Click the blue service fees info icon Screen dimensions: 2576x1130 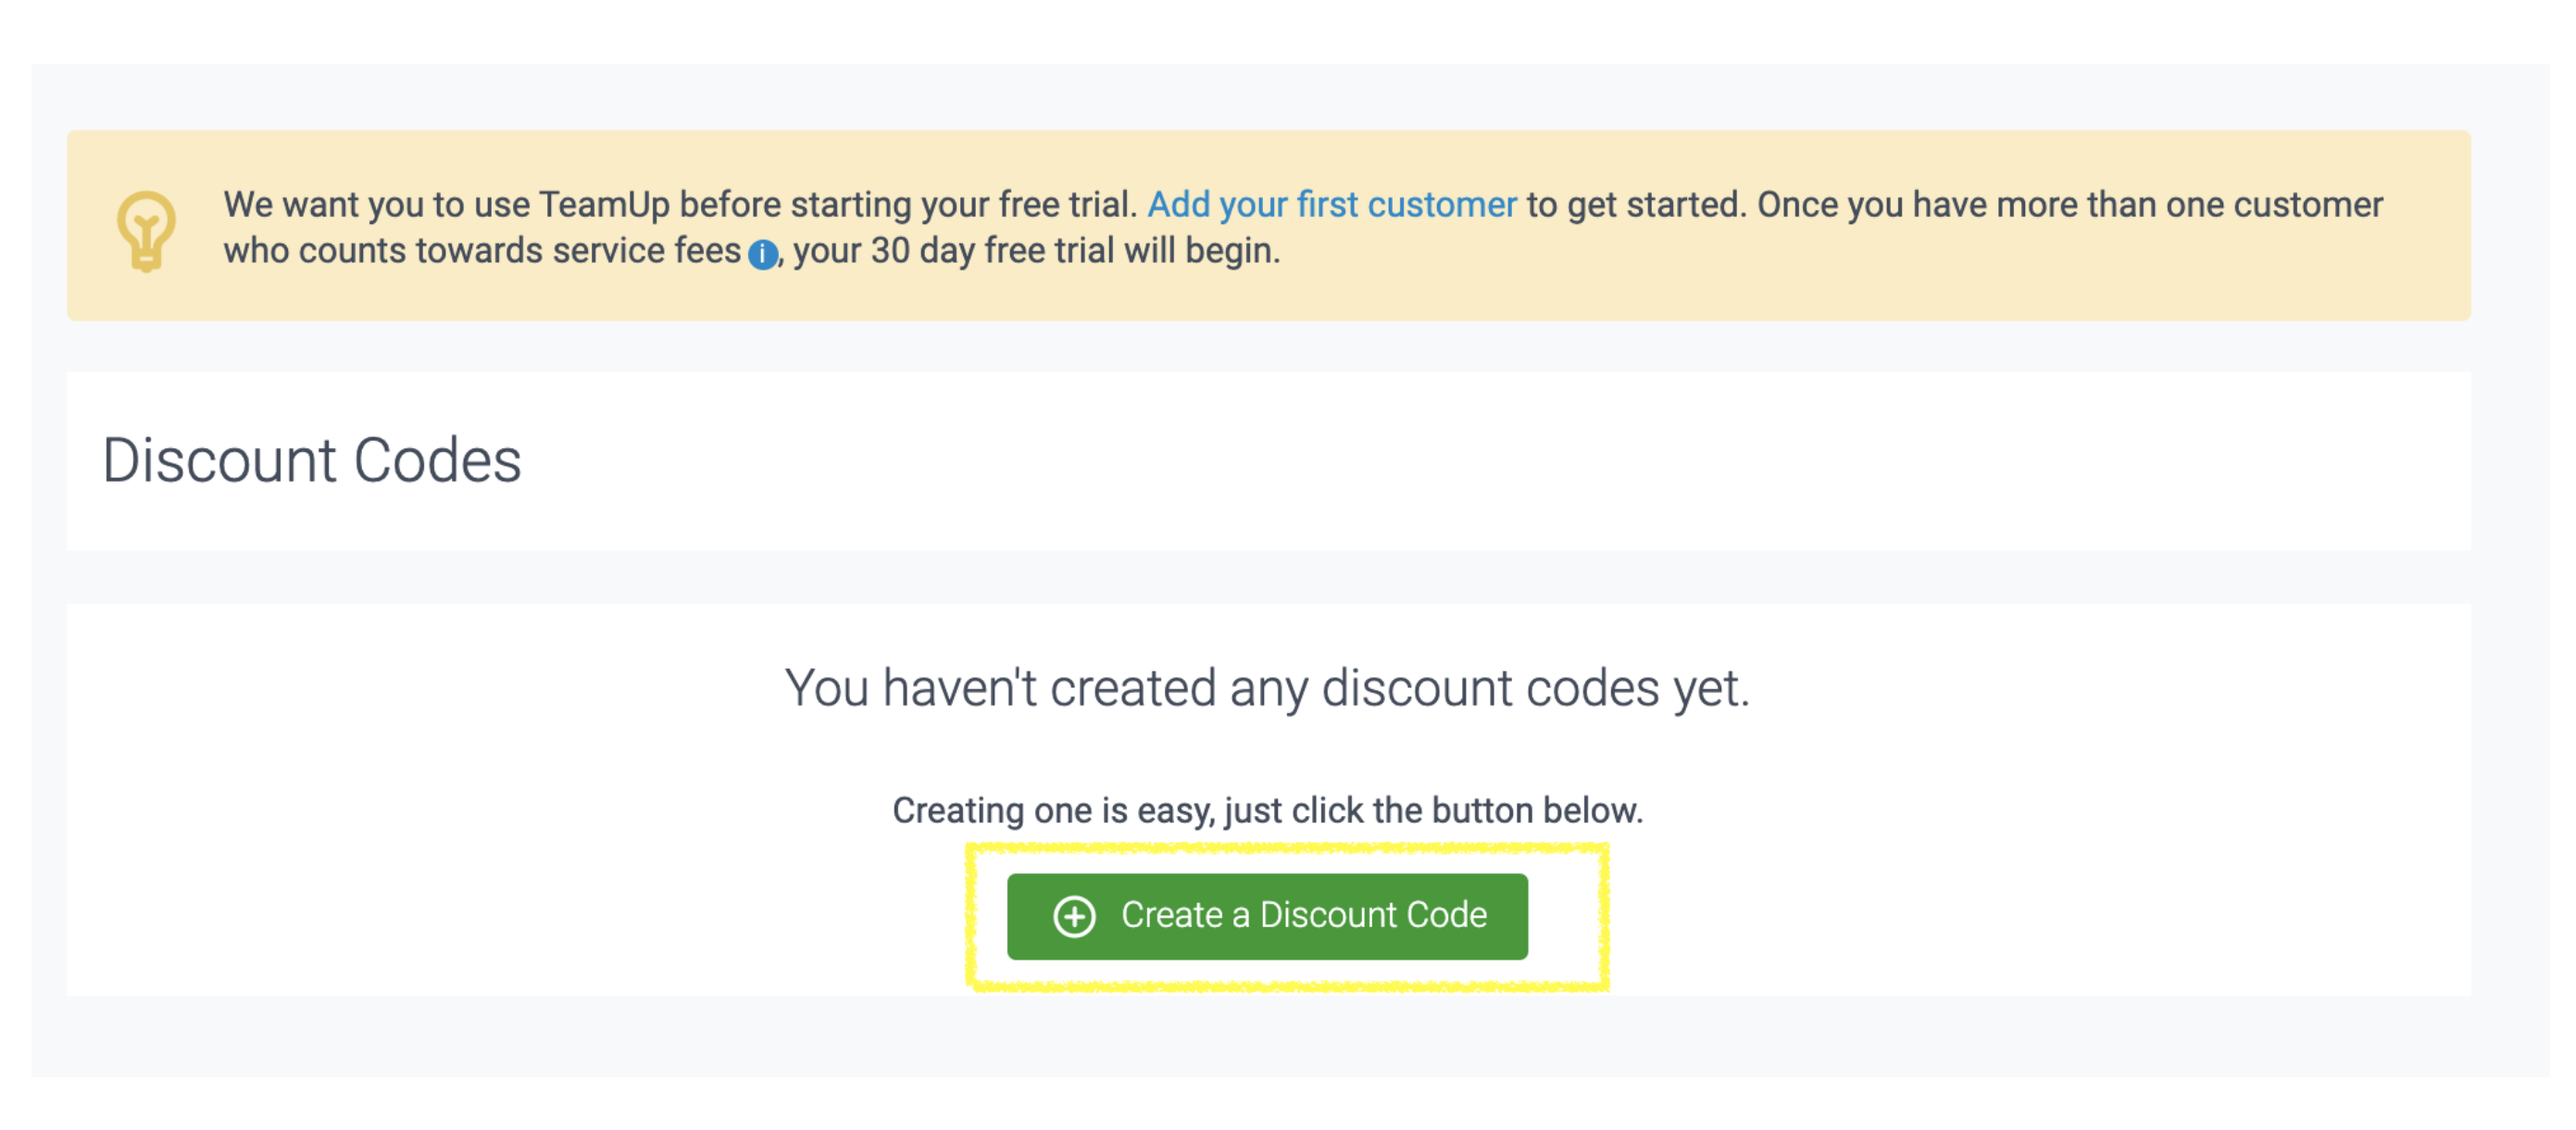click(763, 254)
